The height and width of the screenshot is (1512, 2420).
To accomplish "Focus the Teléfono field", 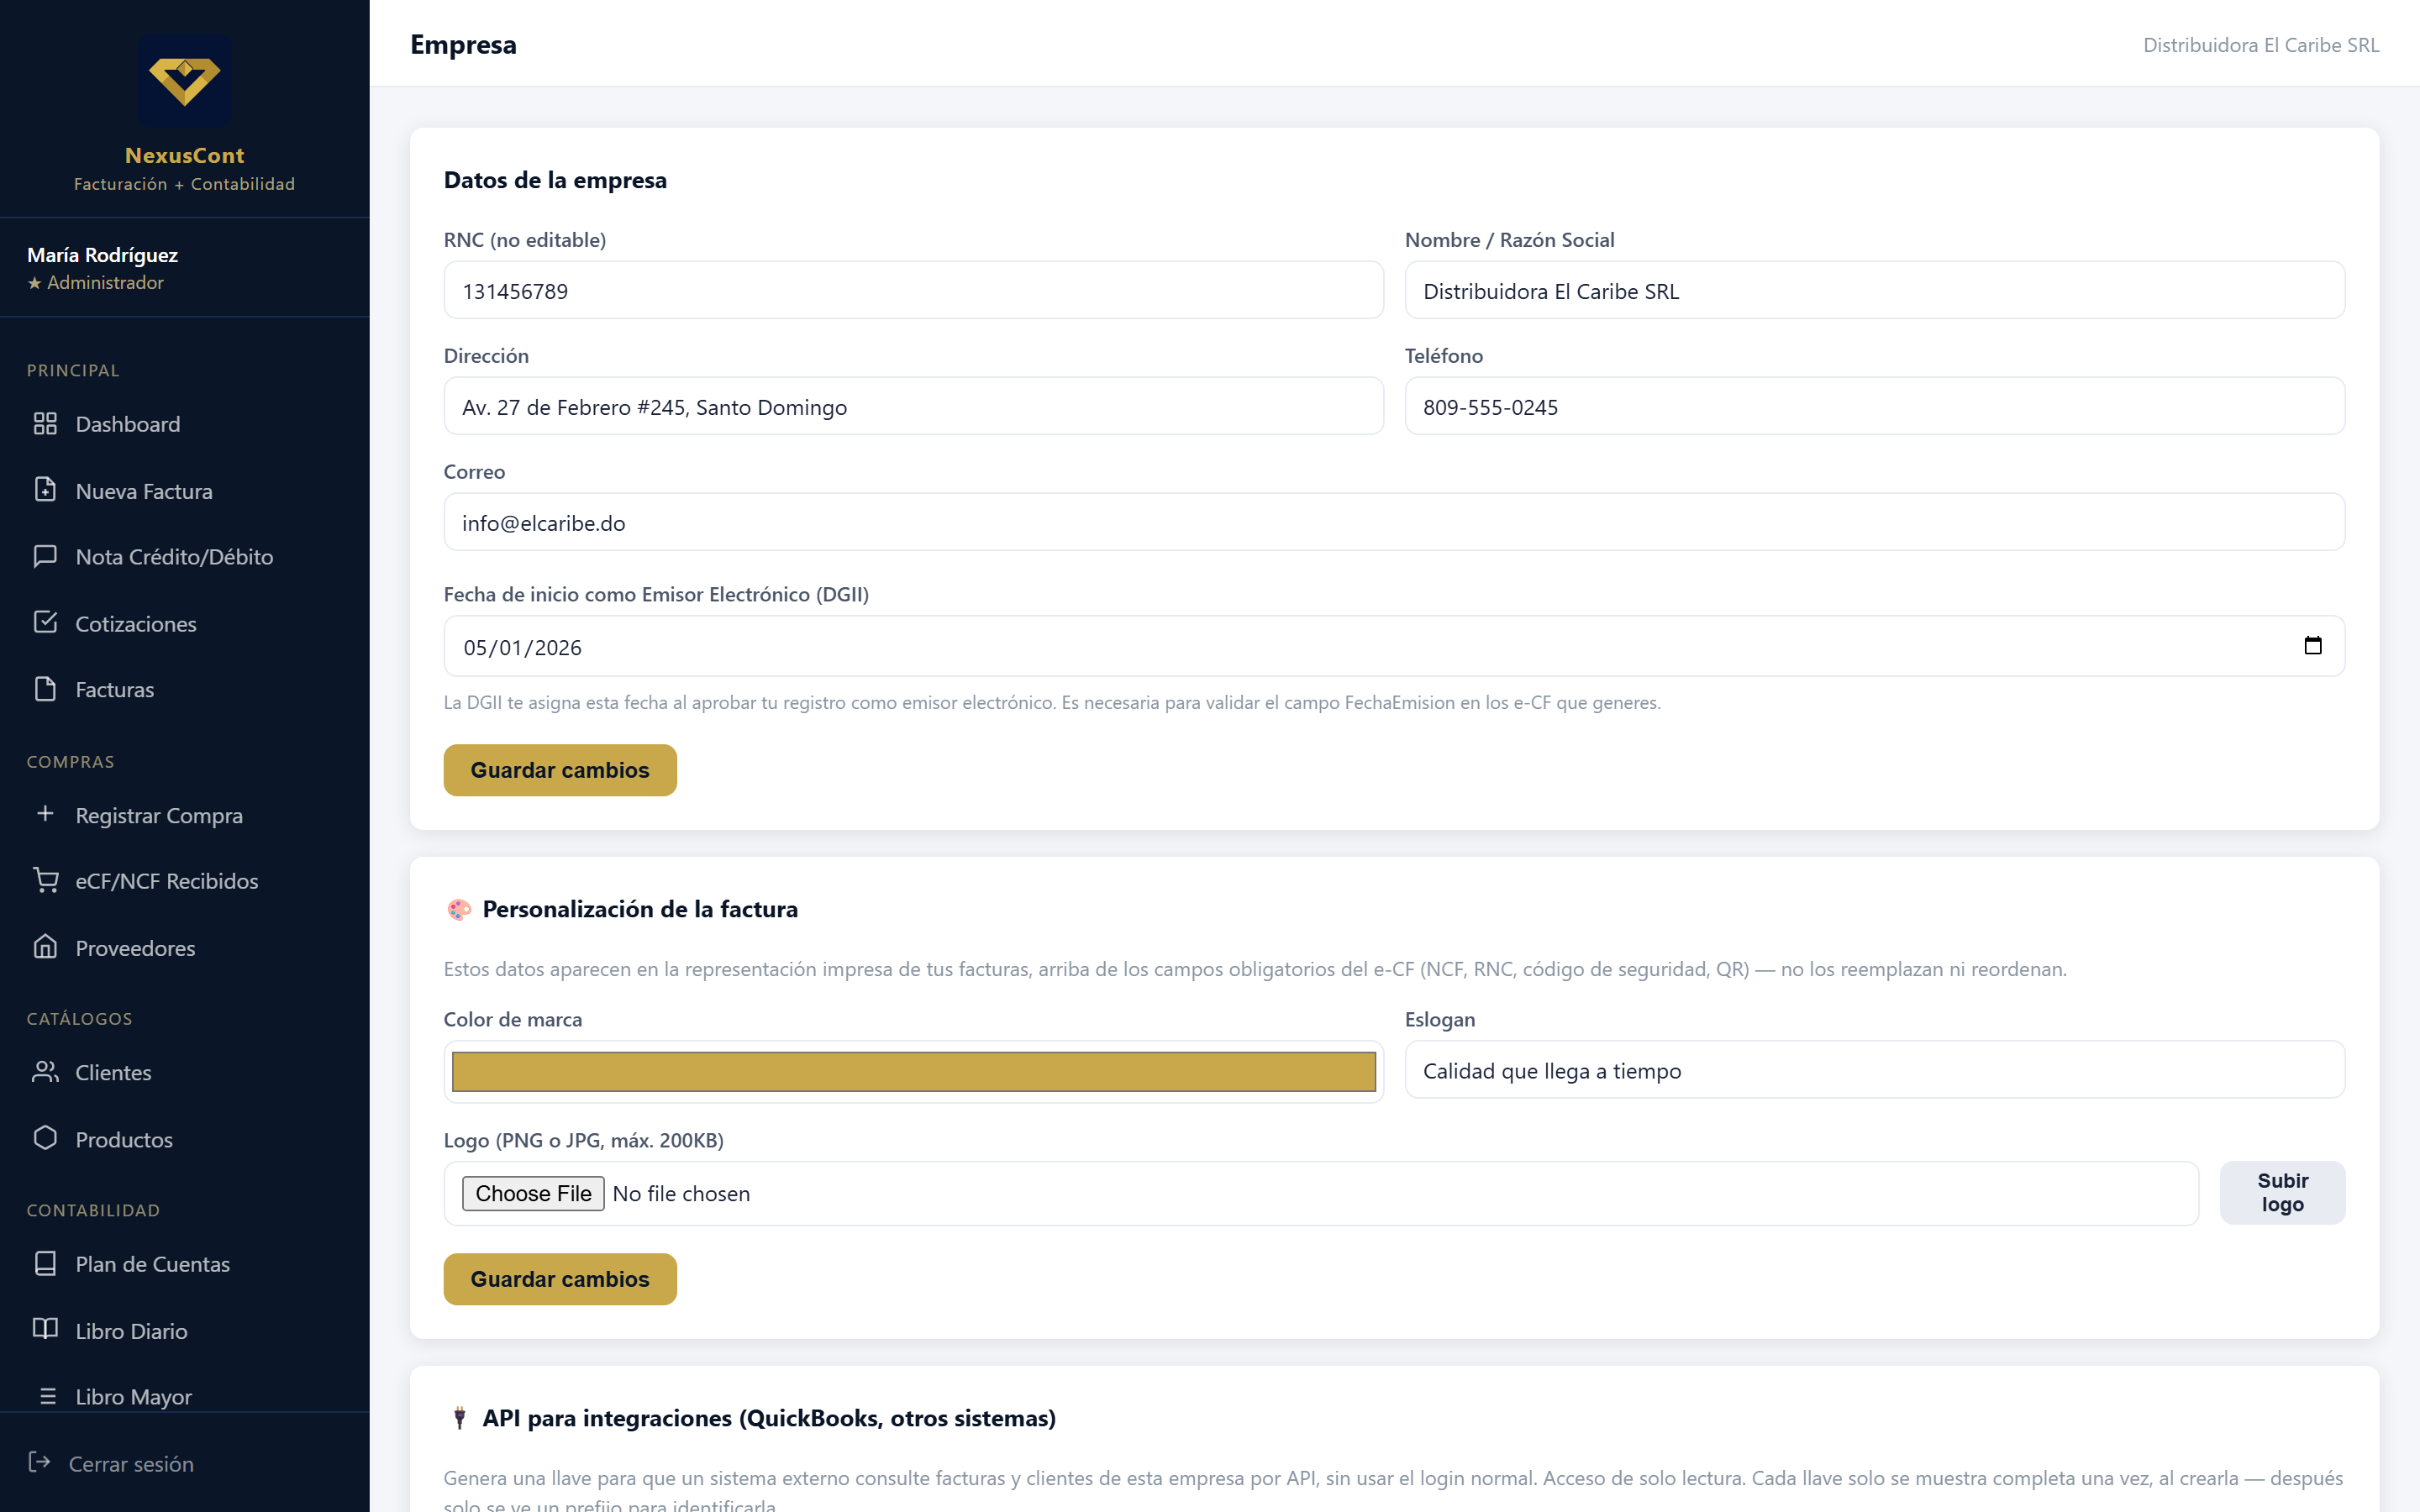I will tap(1874, 406).
